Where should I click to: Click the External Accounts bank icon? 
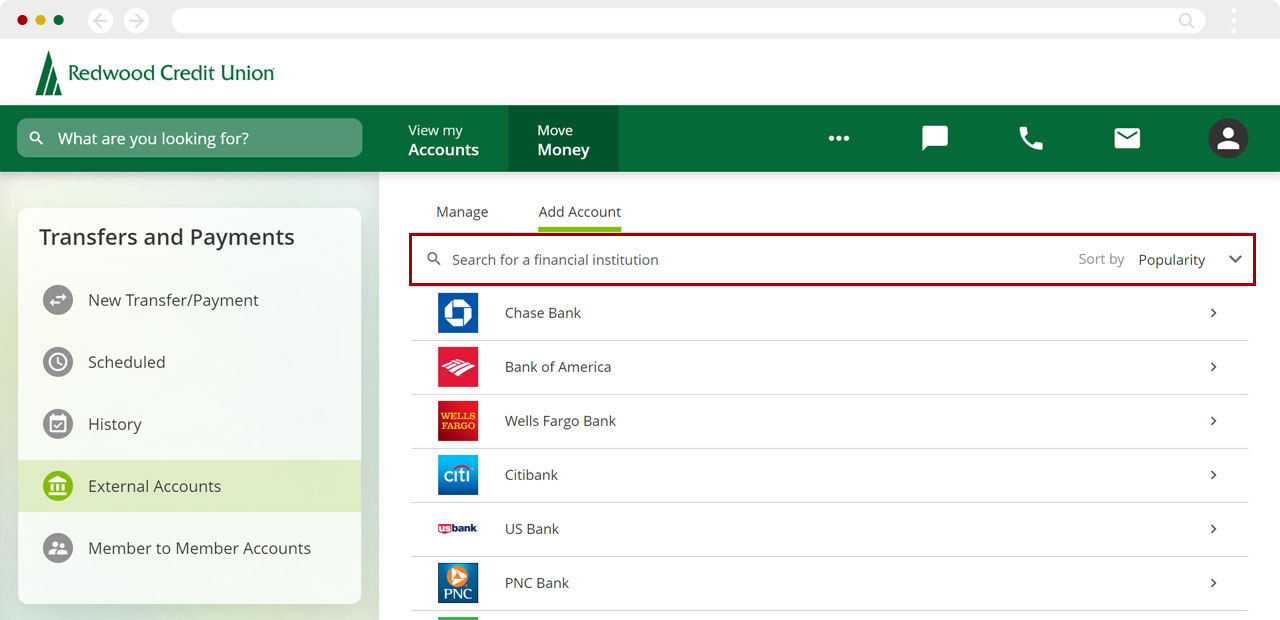tap(58, 486)
